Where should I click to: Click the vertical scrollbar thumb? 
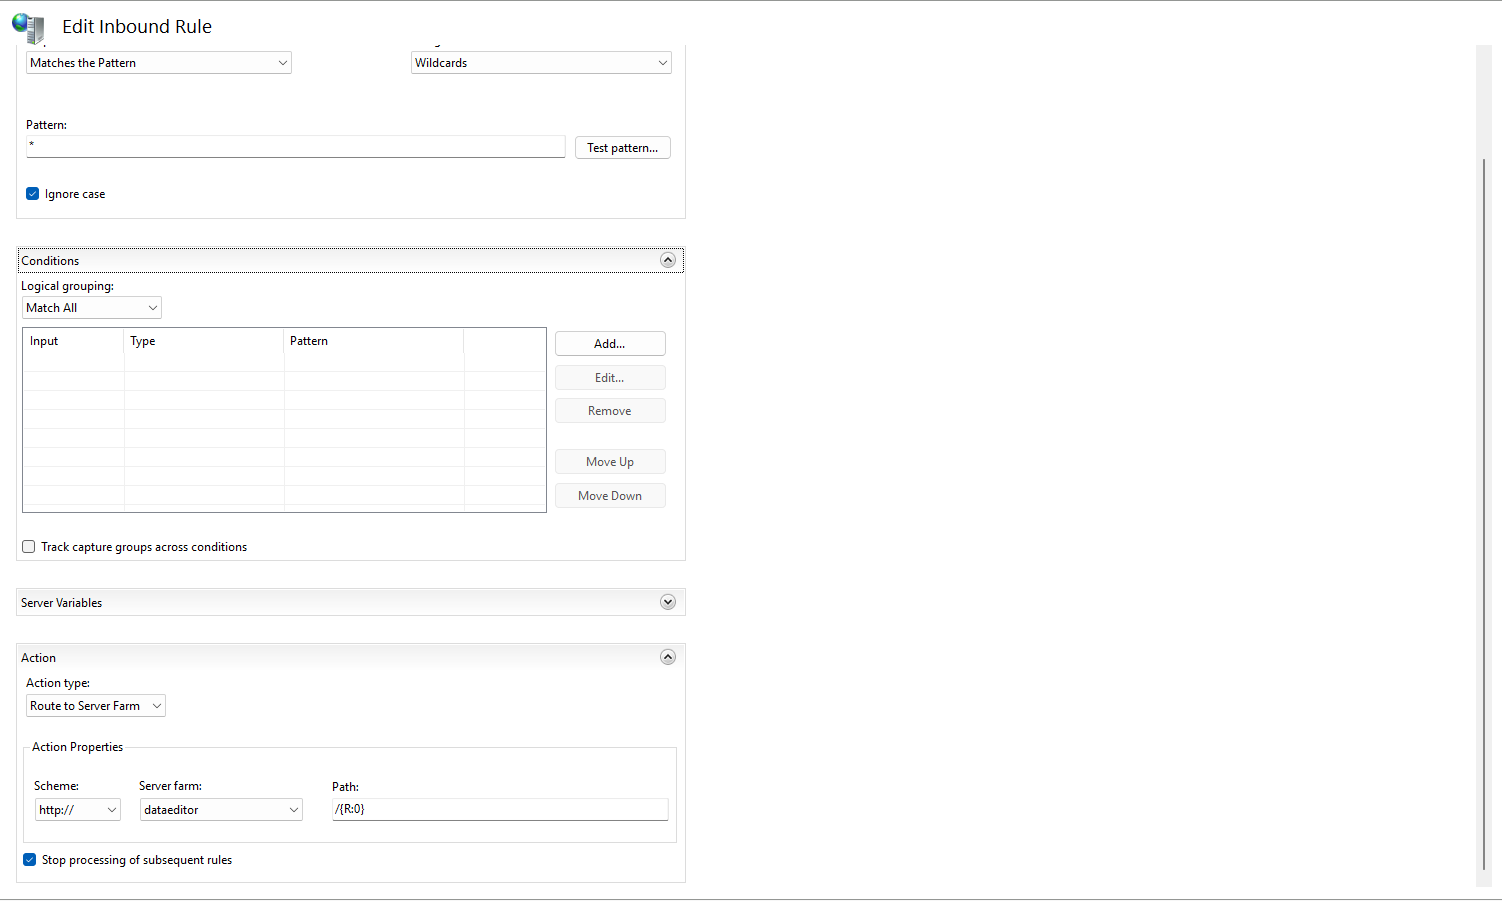(x=1484, y=515)
